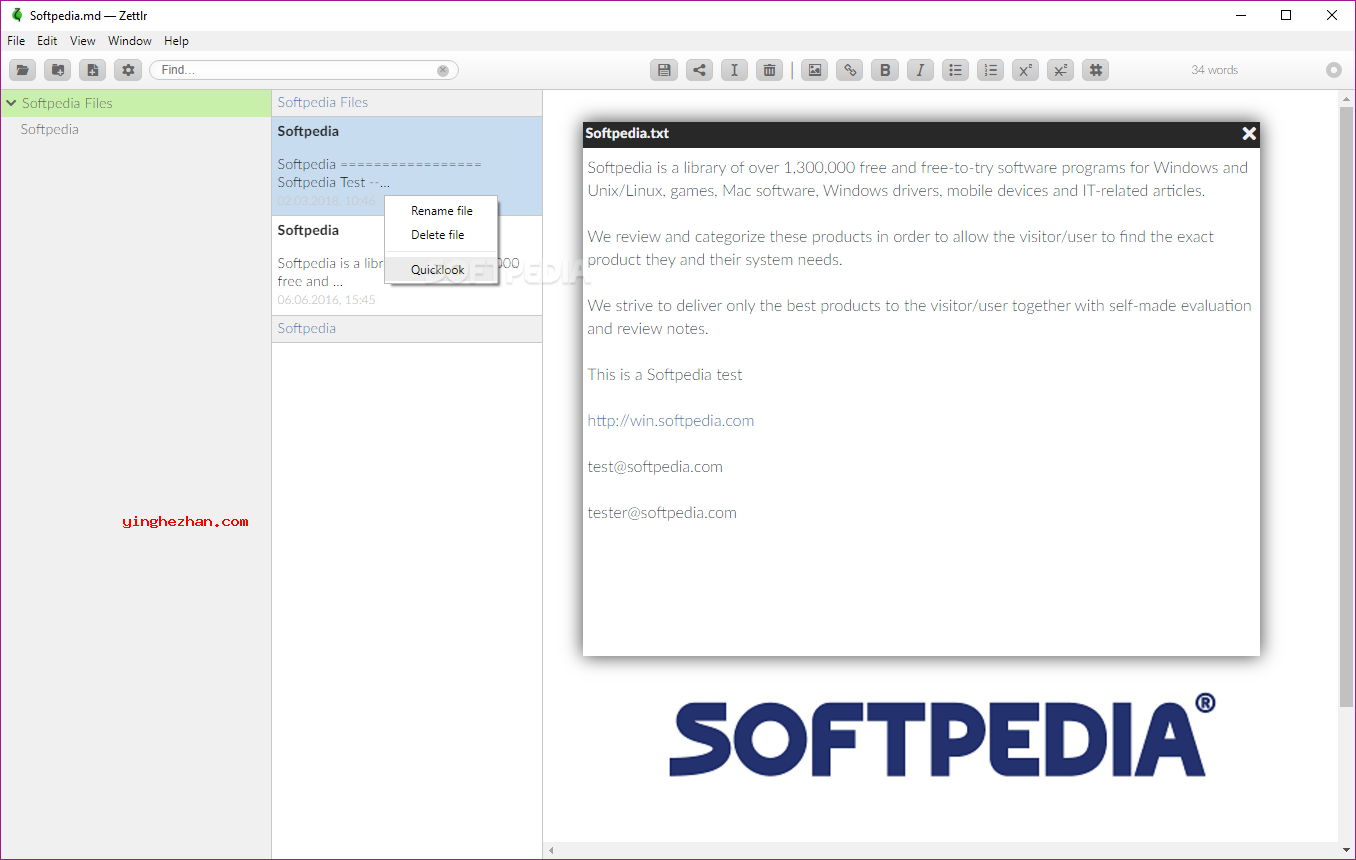Click the 34 words counter
Screen dimensions: 1356x860
[1214, 70]
